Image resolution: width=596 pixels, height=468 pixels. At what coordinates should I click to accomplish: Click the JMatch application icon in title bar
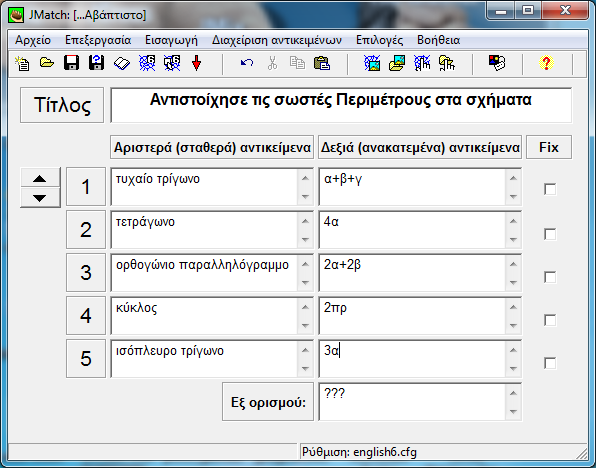(16, 15)
